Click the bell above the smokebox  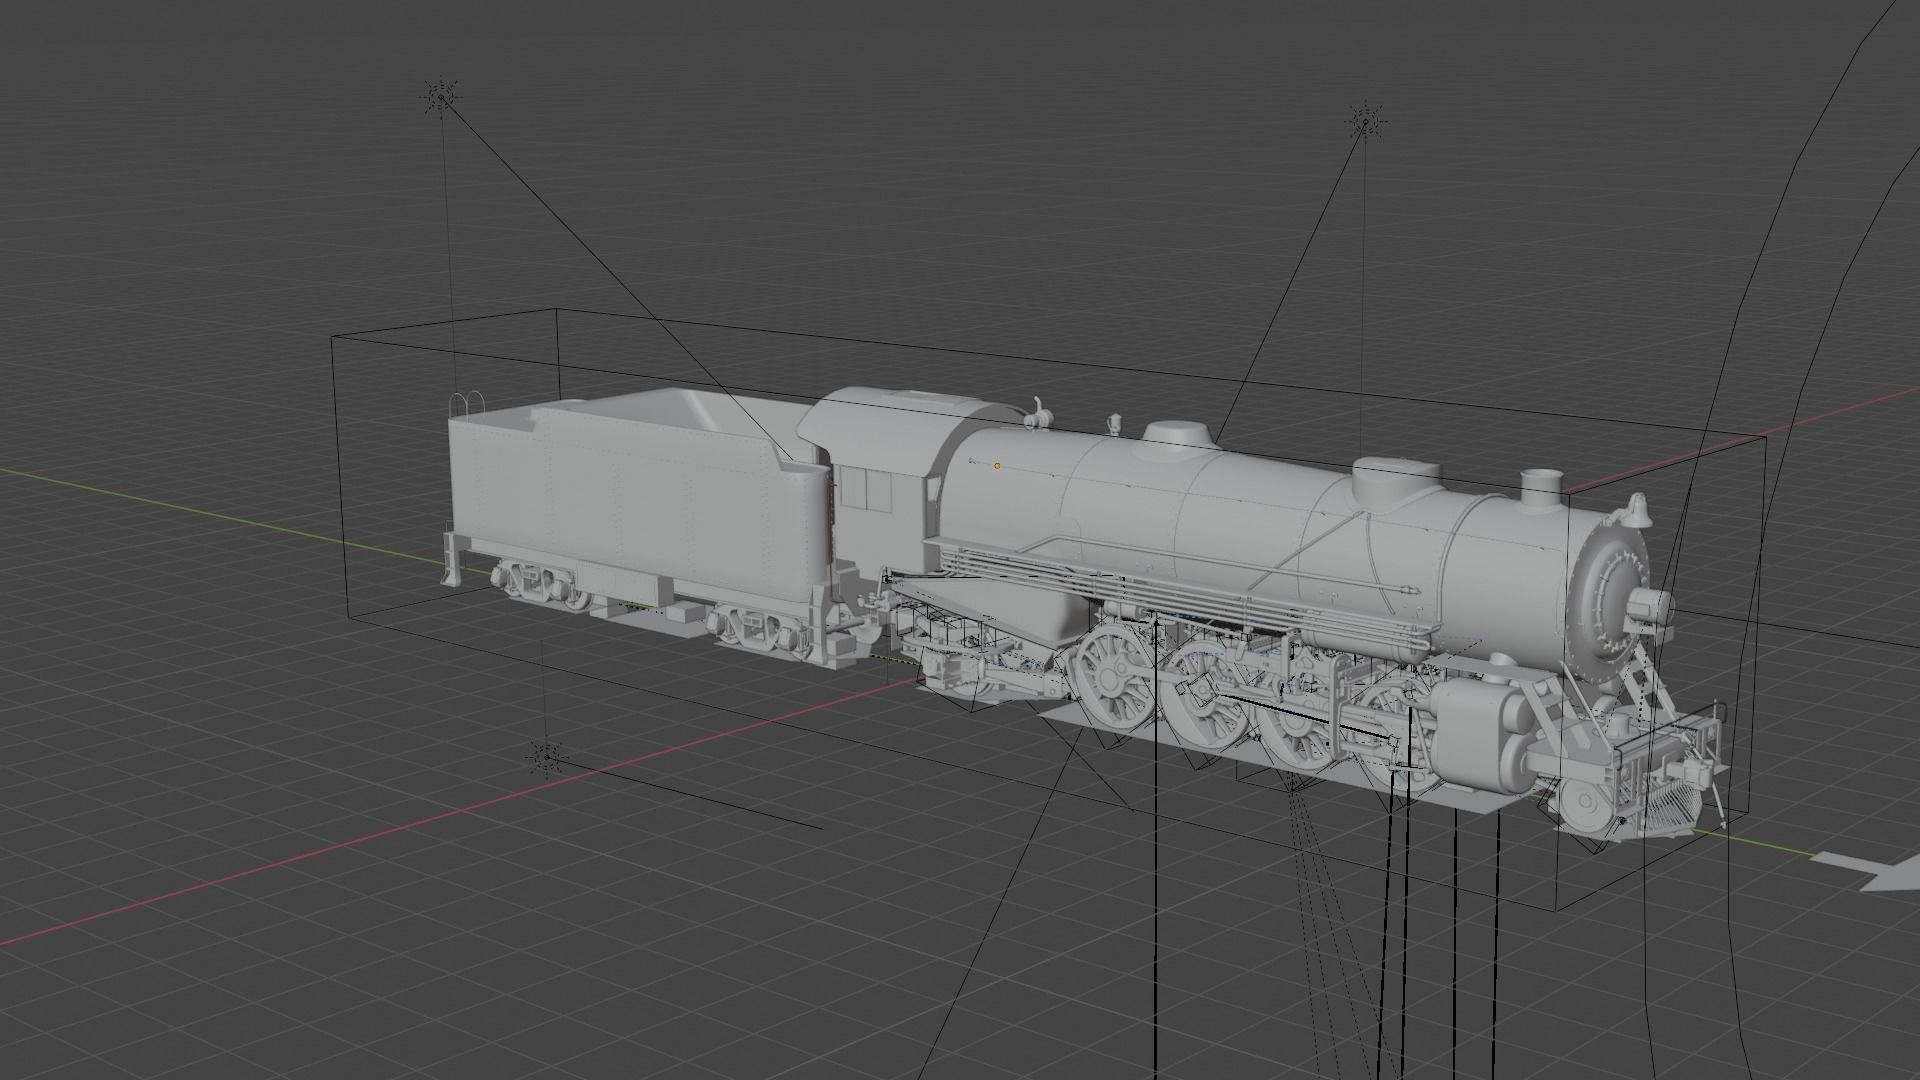[1637, 510]
